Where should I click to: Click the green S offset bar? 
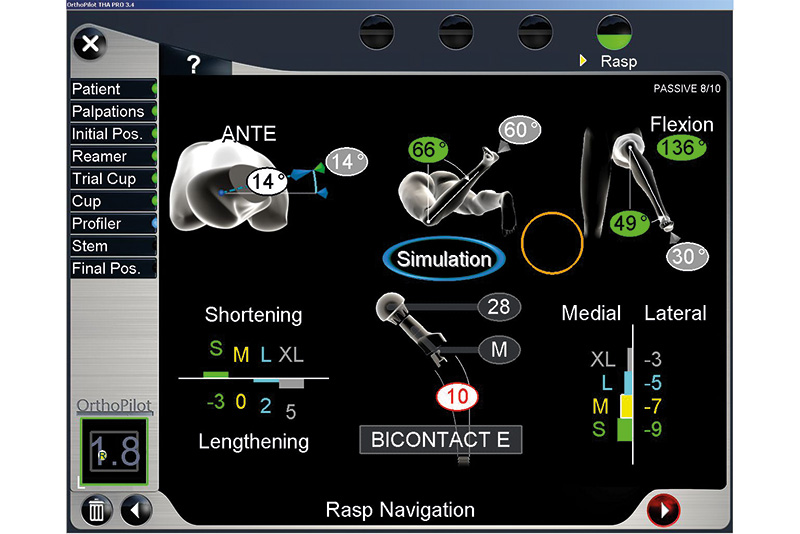(624, 429)
